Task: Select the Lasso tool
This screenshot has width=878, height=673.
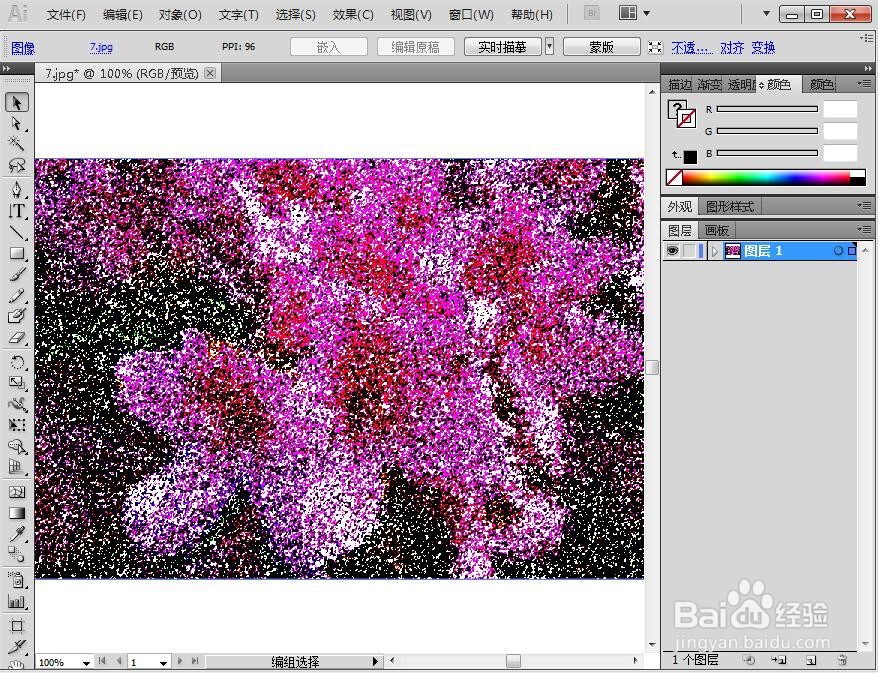Action: 17,165
